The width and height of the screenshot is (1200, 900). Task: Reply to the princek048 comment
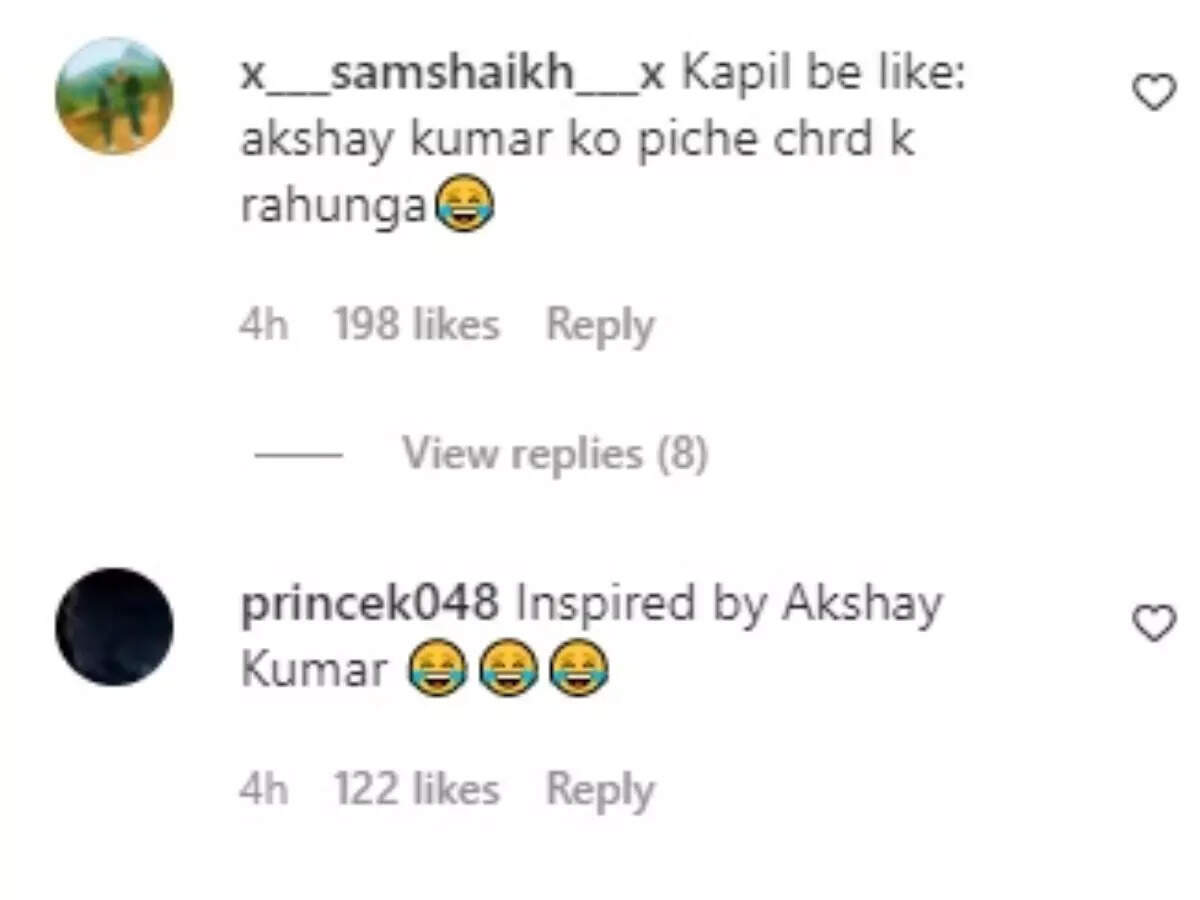coord(600,790)
